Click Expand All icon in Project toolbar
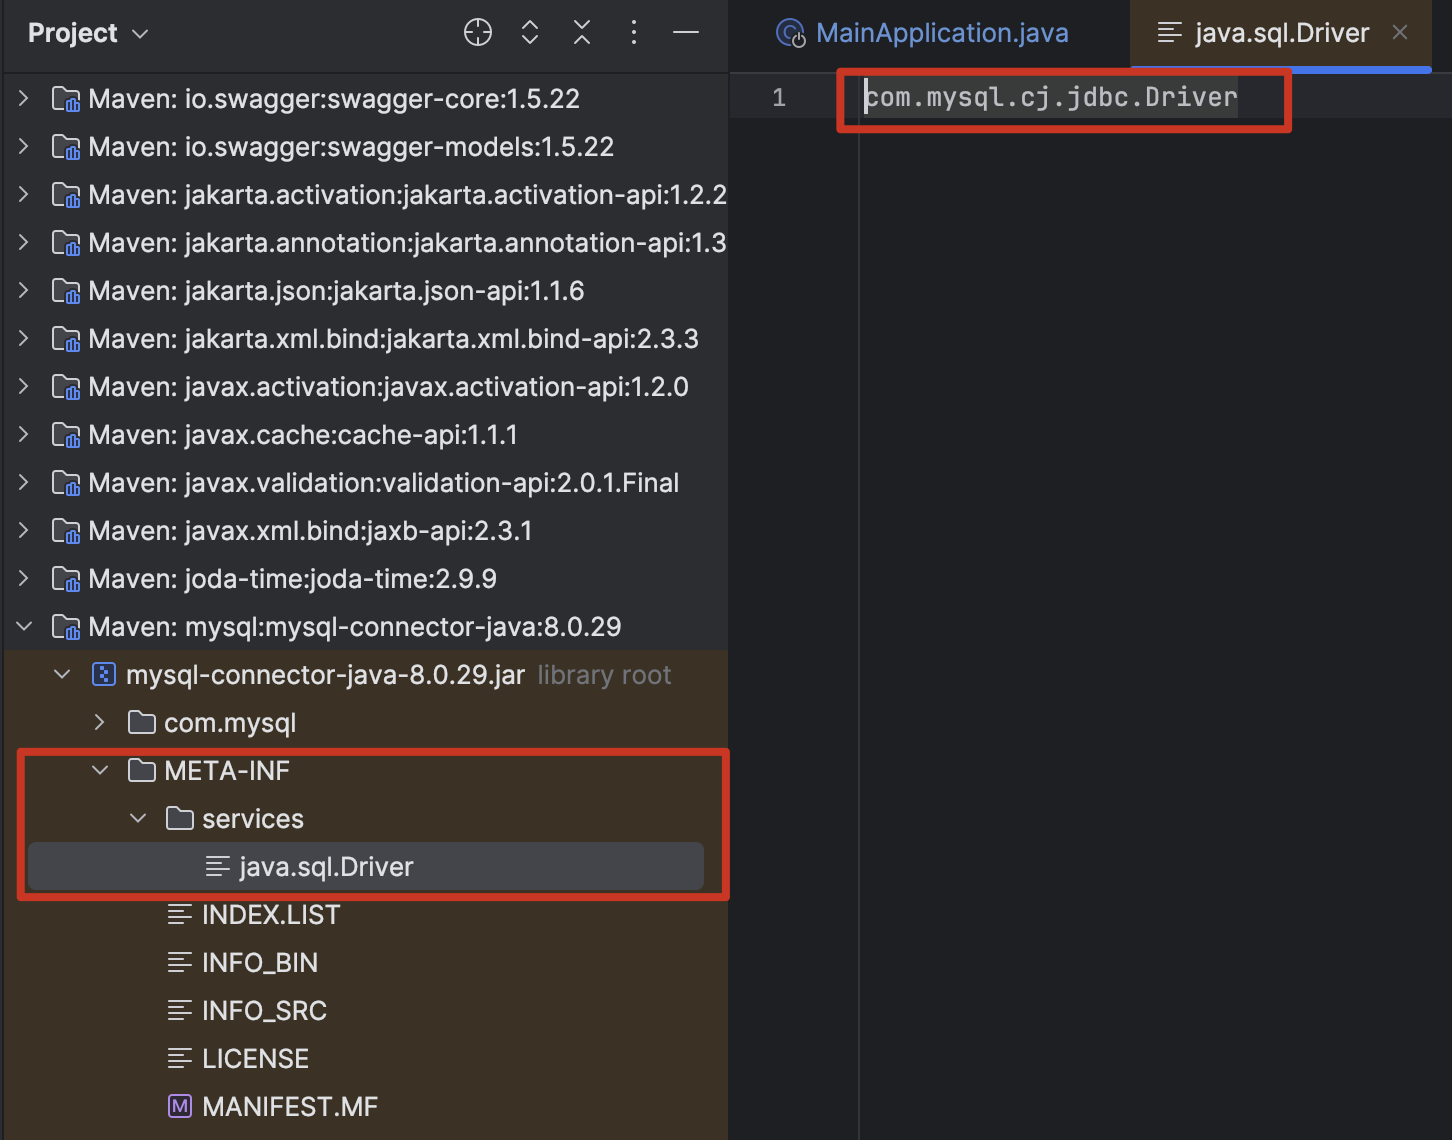 (x=530, y=33)
